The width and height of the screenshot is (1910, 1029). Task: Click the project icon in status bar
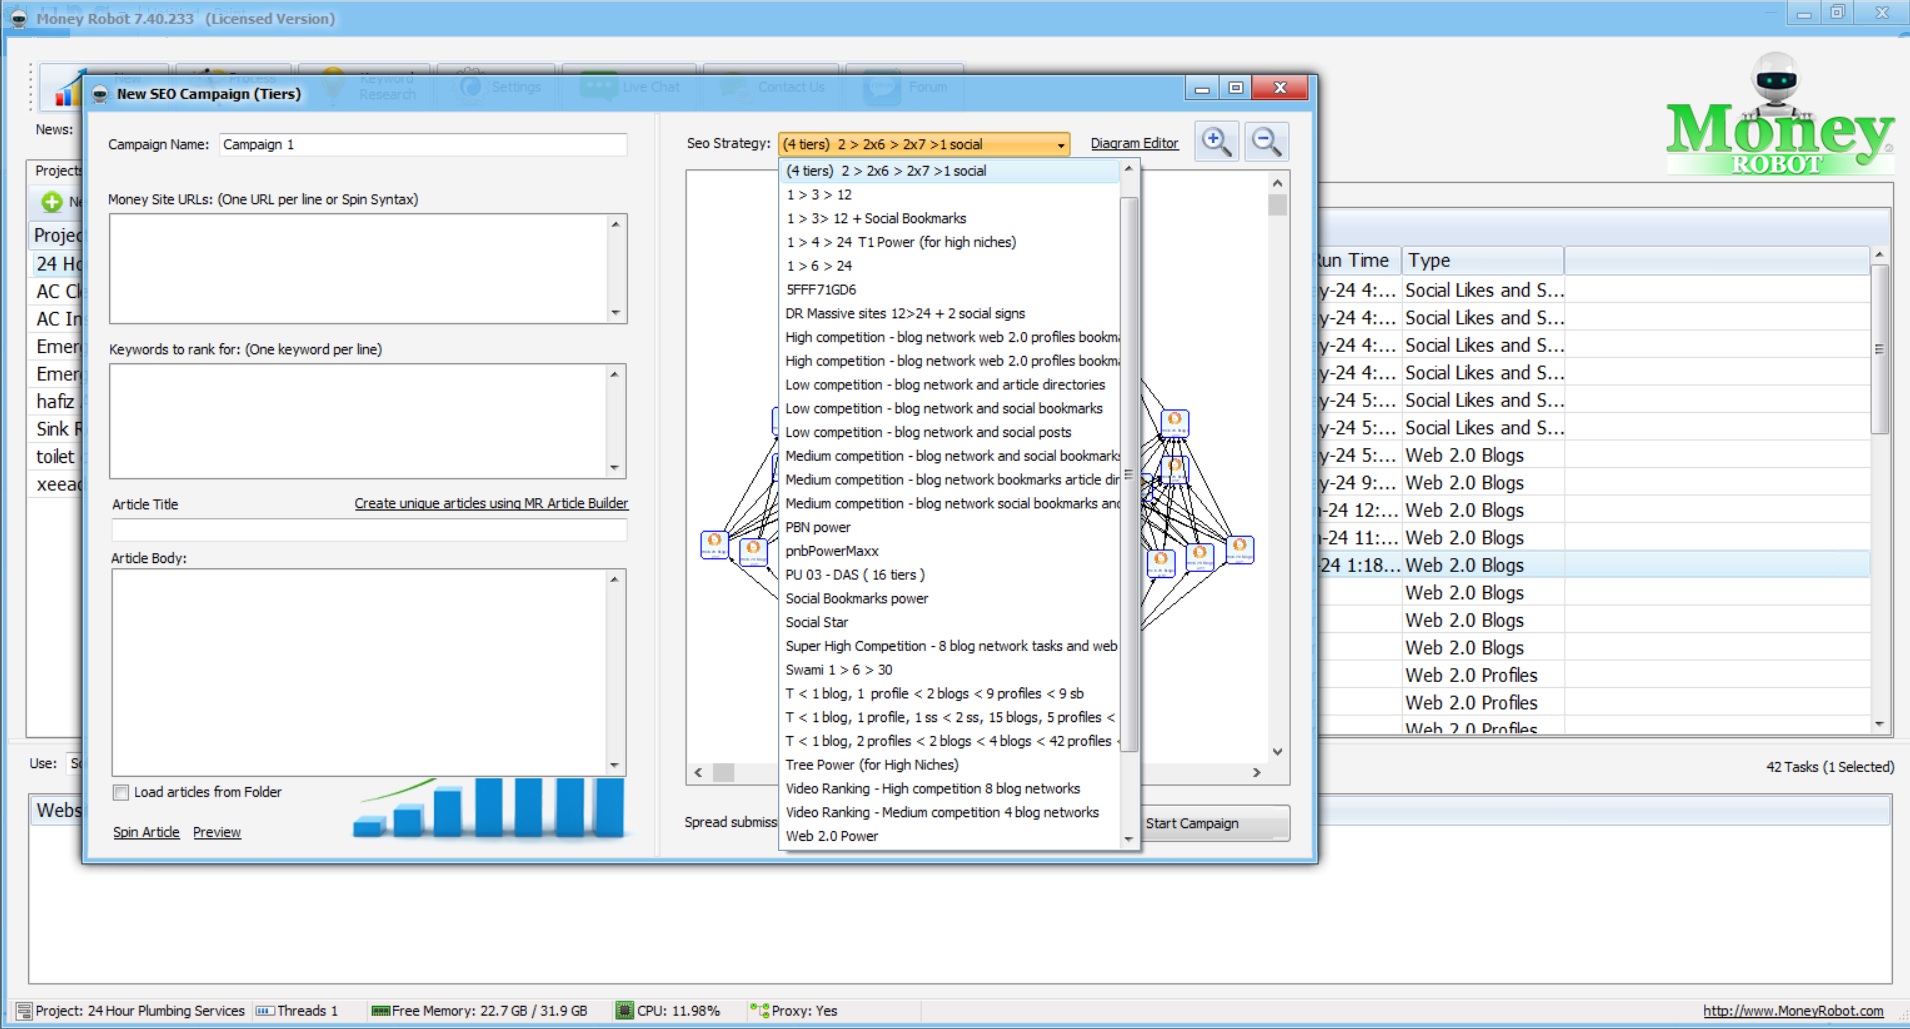tap(24, 1011)
